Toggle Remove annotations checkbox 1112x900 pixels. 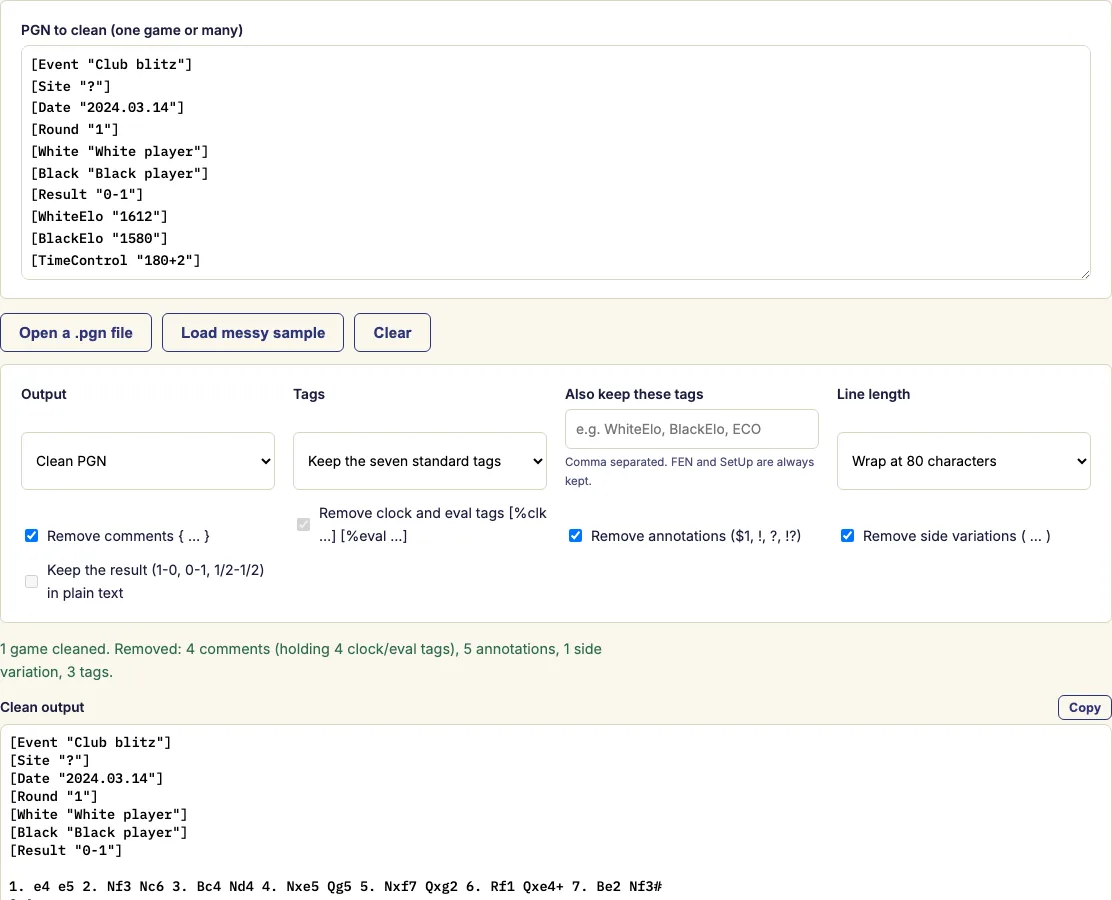[575, 535]
